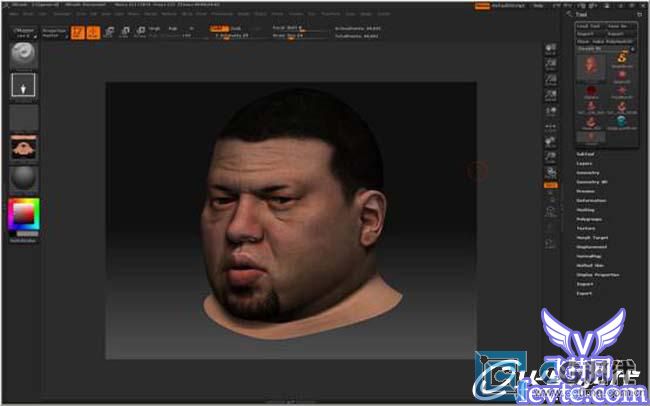Click the L.Sym double-arrow icon on right shelf
This screenshot has height=406, width=650.
pos(551,127)
